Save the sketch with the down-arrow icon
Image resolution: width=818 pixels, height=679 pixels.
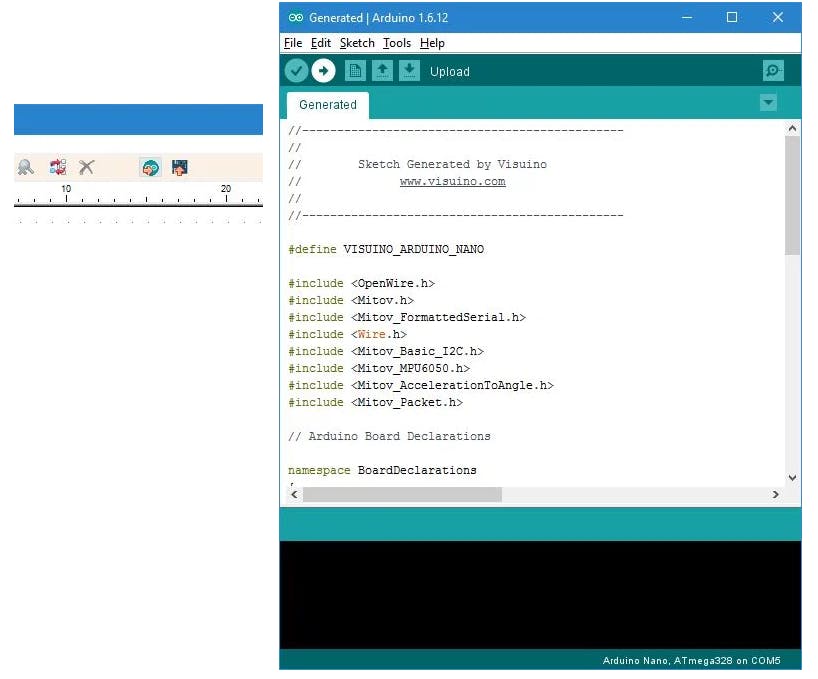[410, 71]
